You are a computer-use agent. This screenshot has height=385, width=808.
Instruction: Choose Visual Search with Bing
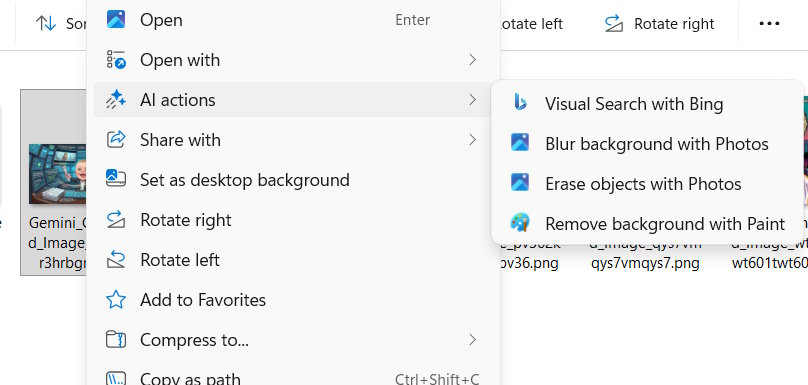(x=648, y=104)
